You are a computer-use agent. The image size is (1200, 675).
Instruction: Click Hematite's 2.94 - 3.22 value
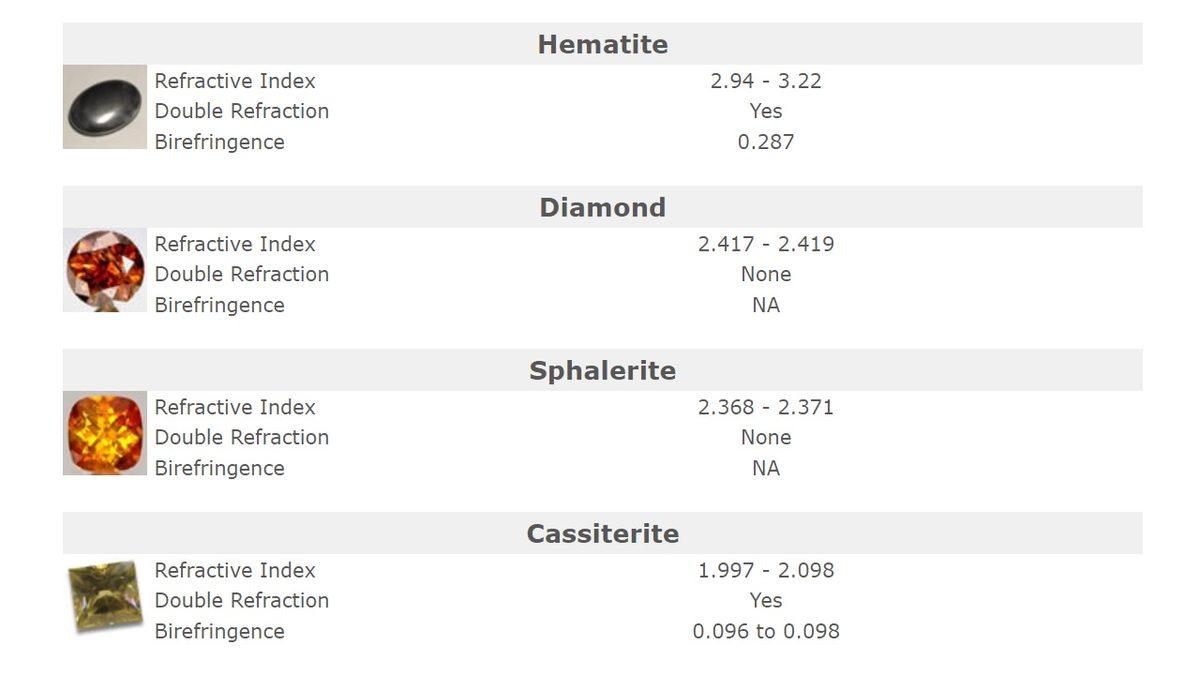click(766, 81)
